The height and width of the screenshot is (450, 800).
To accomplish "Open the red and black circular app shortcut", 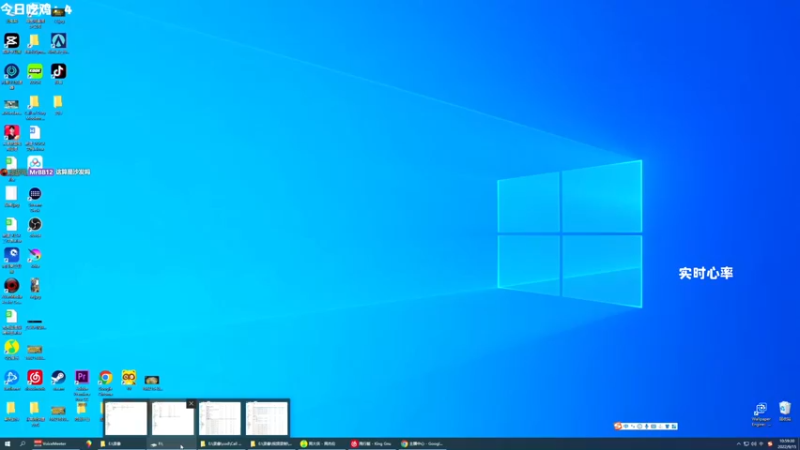I will [x=12, y=286].
